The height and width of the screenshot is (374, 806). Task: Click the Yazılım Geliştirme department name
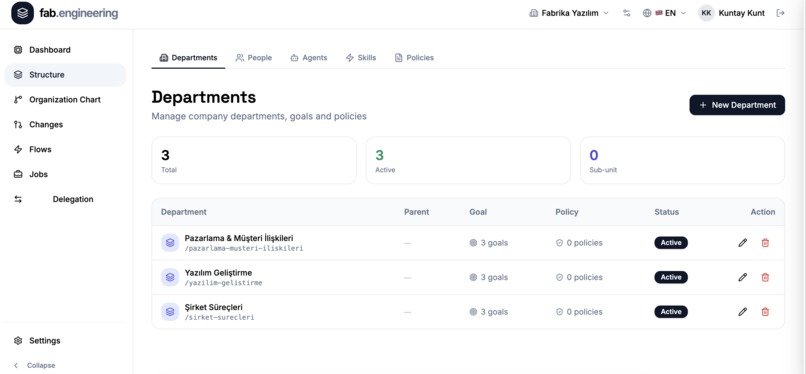coord(218,273)
